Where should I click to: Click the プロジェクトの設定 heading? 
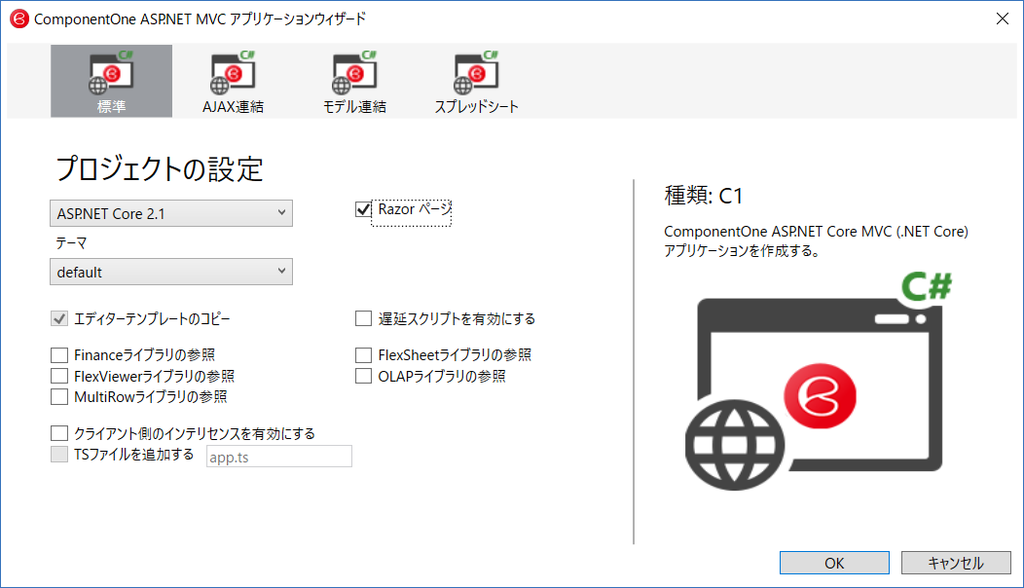pos(159,169)
